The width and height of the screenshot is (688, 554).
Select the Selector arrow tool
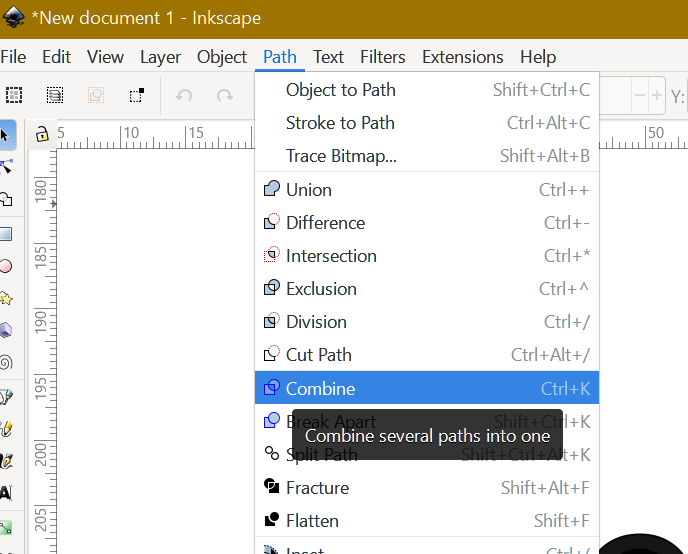[5, 134]
